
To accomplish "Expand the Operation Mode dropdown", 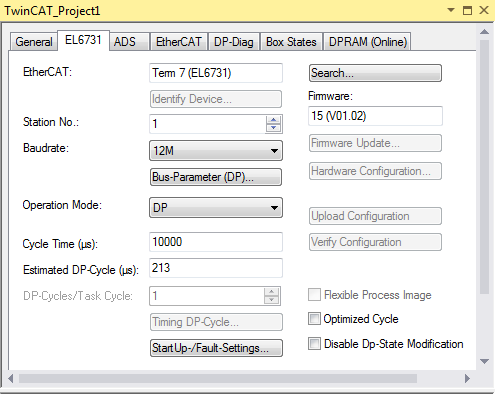I will [x=216, y=208].
